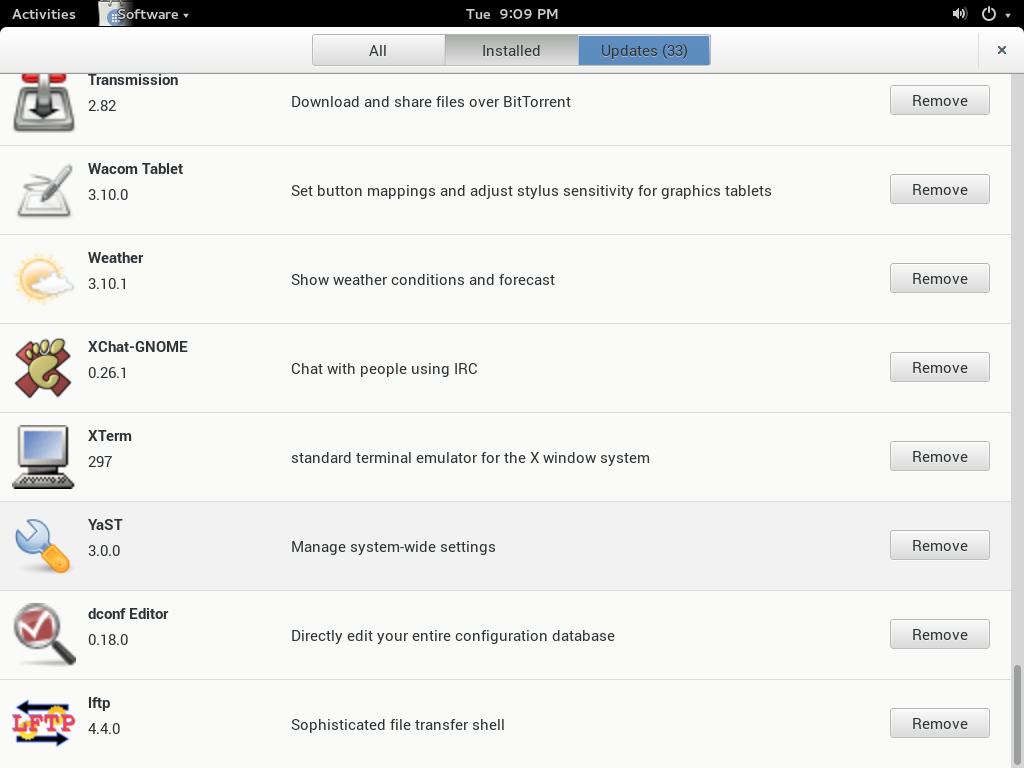This screenshot has width=1024, height=768.
Task: Select the YaST title text
Action: click(105, 524)
